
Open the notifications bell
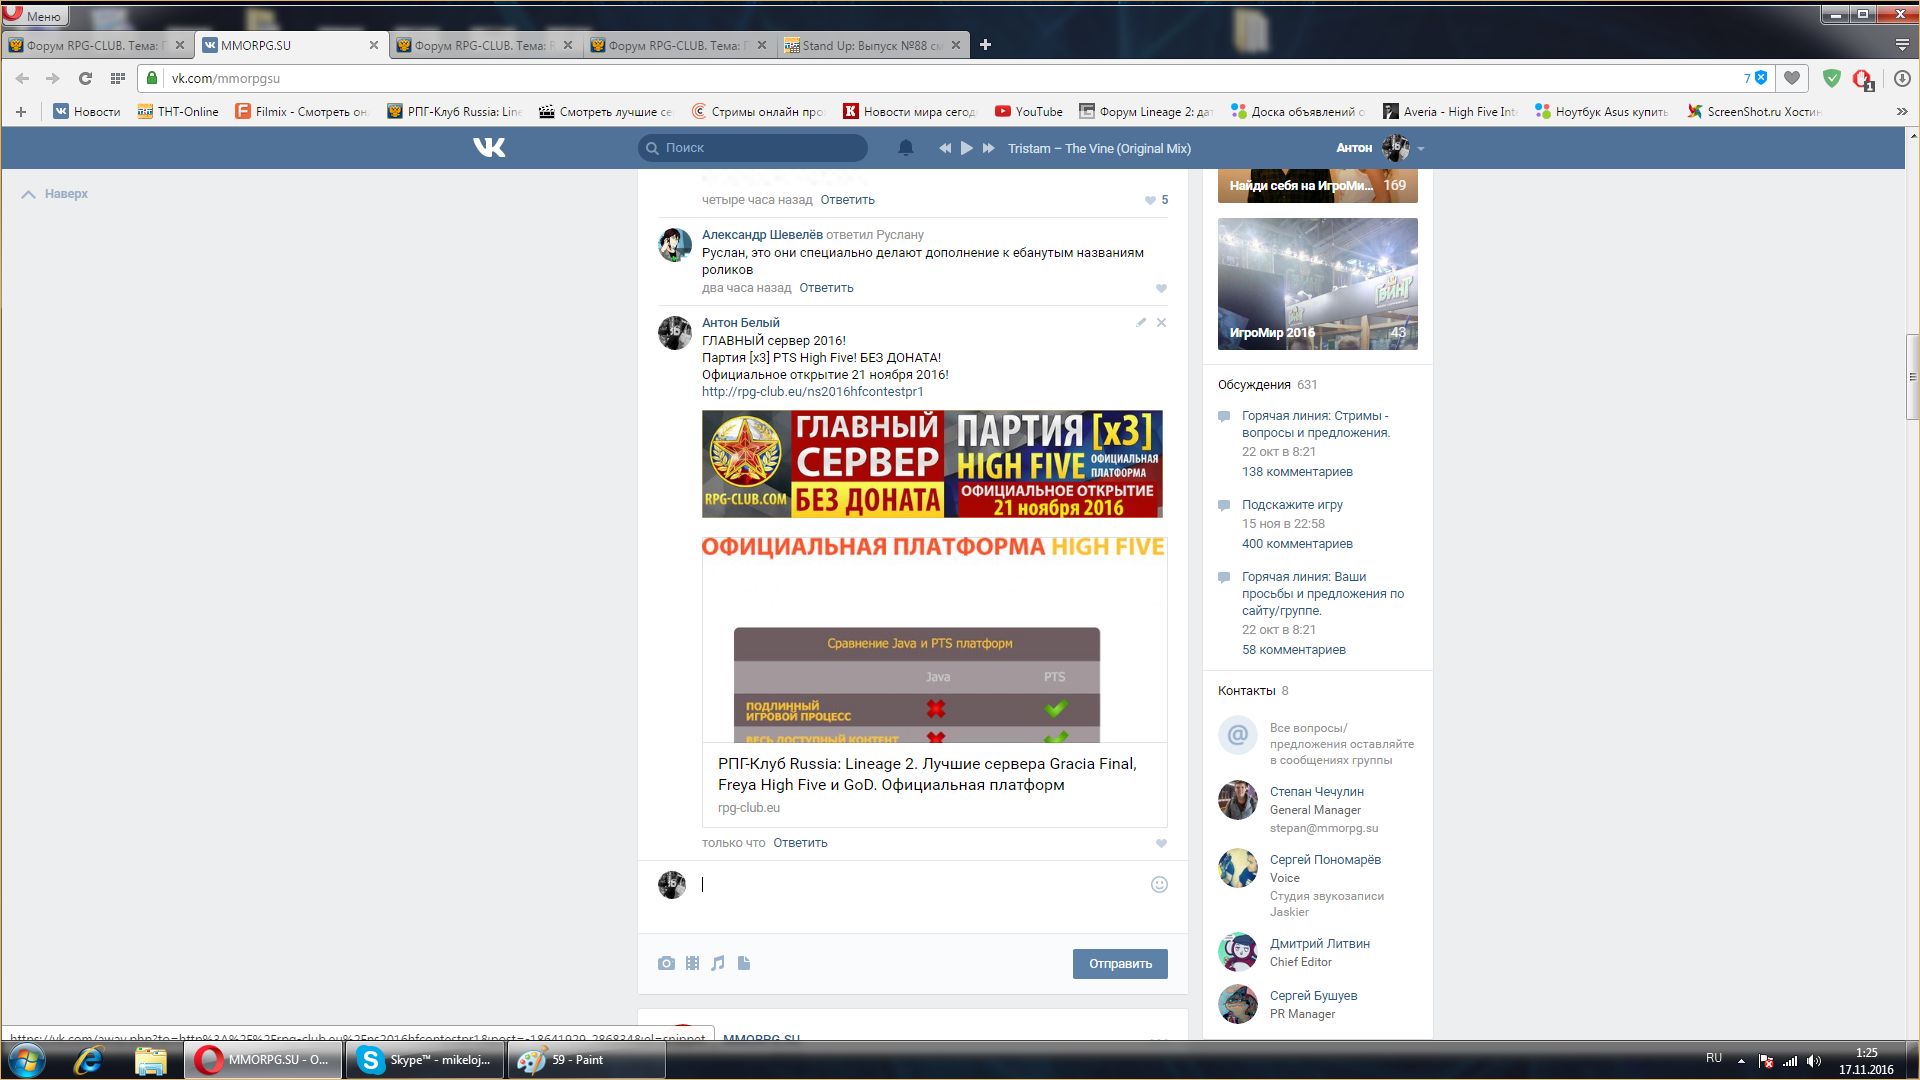click(x=906, y=148)
